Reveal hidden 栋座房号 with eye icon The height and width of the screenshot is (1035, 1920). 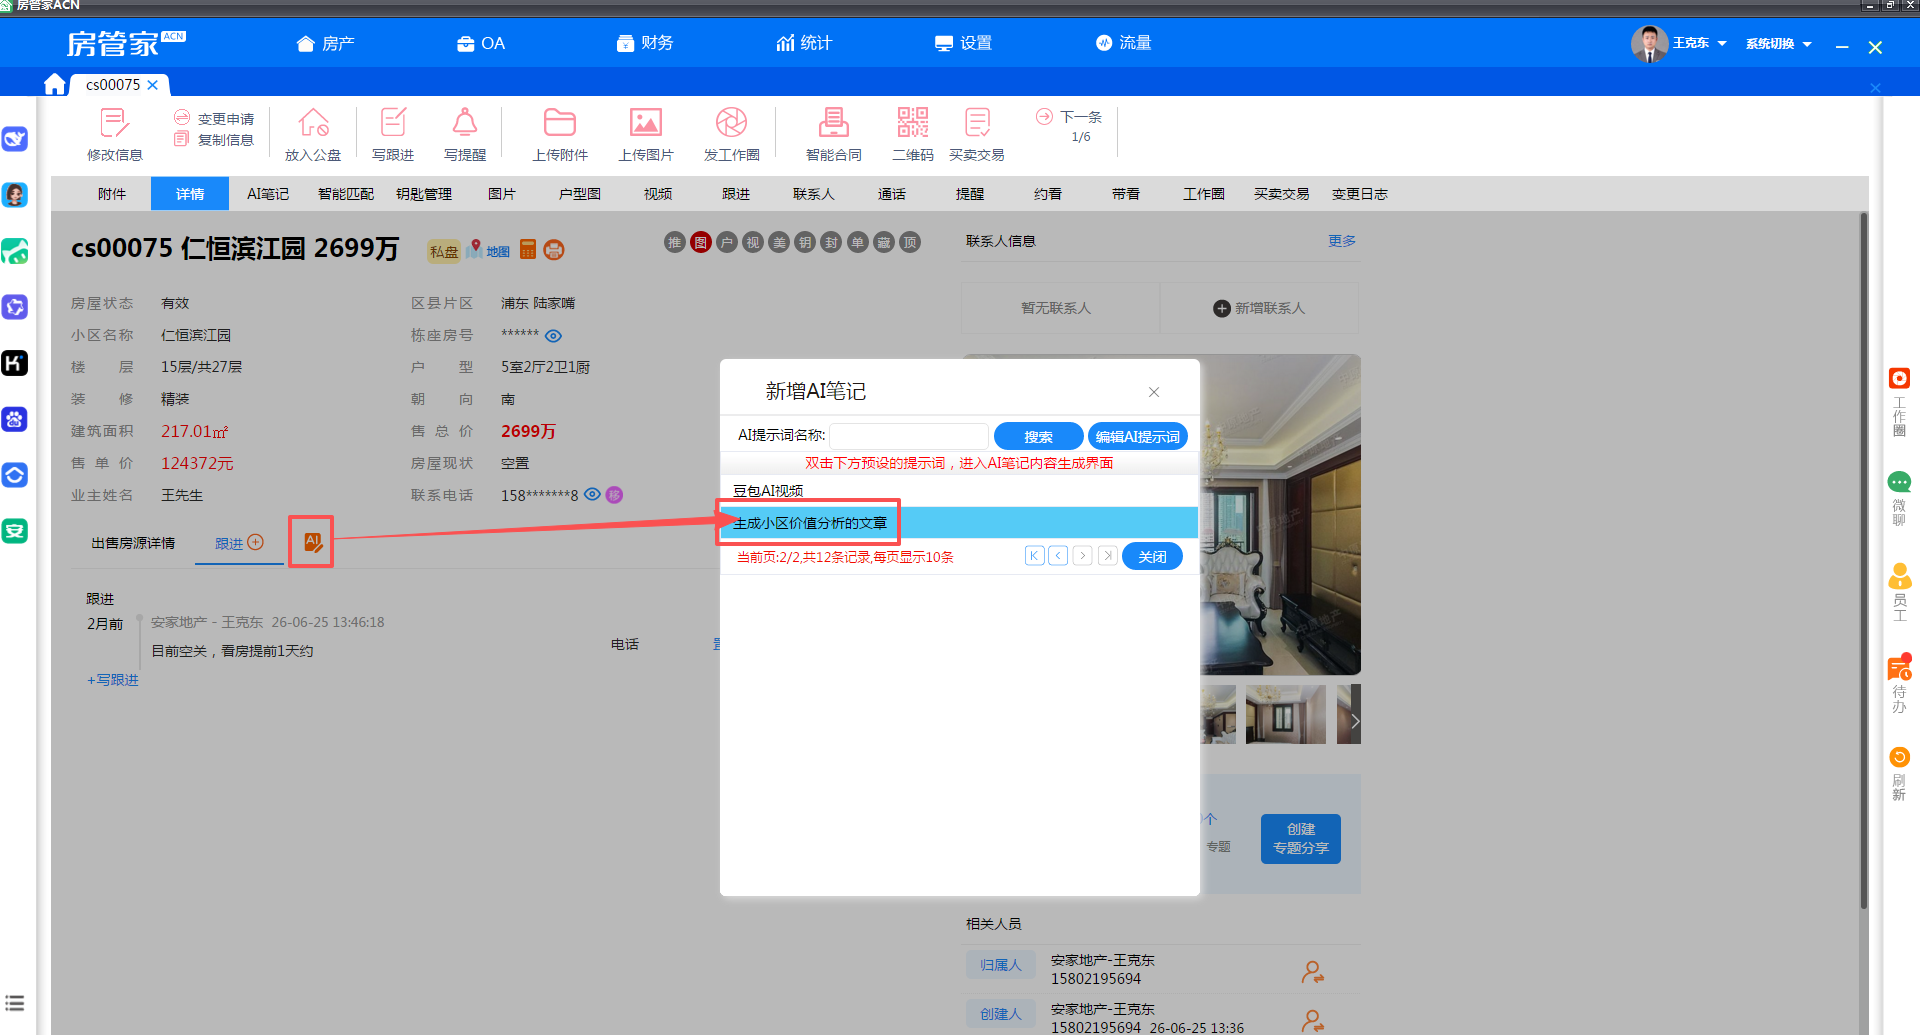click(x=554, y=336)
